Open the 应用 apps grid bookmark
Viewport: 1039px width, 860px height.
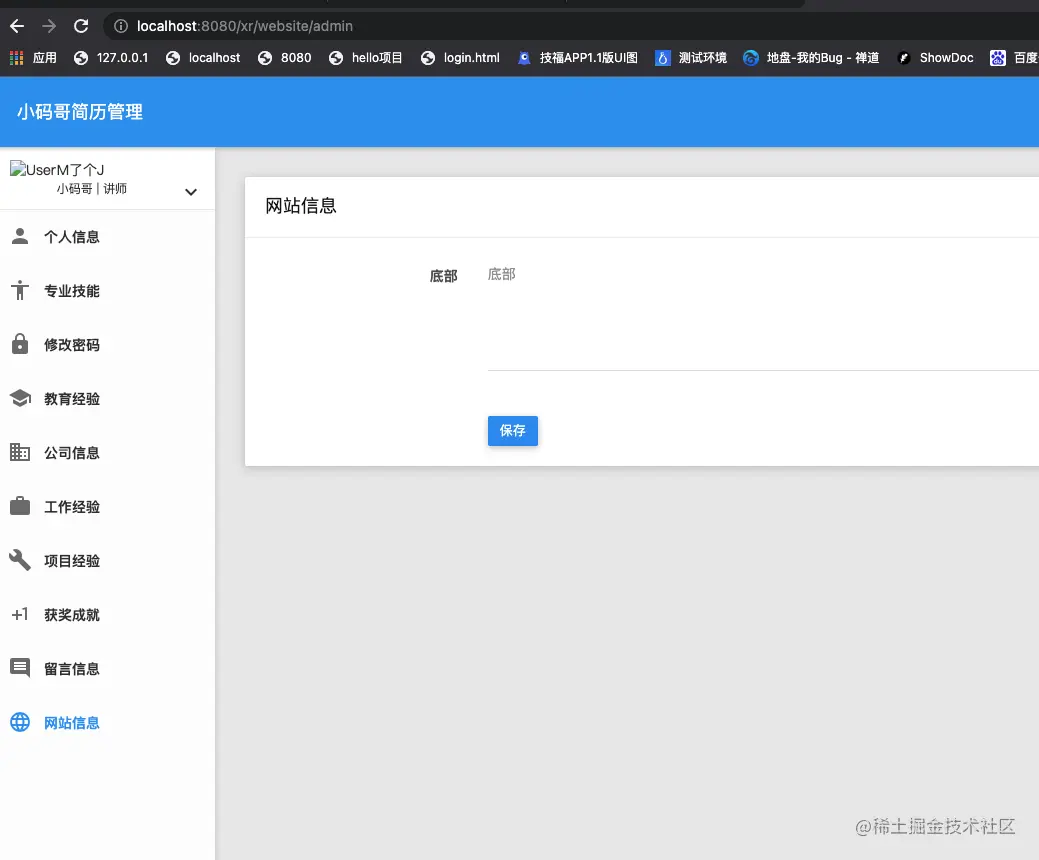(x=33, y=58)
